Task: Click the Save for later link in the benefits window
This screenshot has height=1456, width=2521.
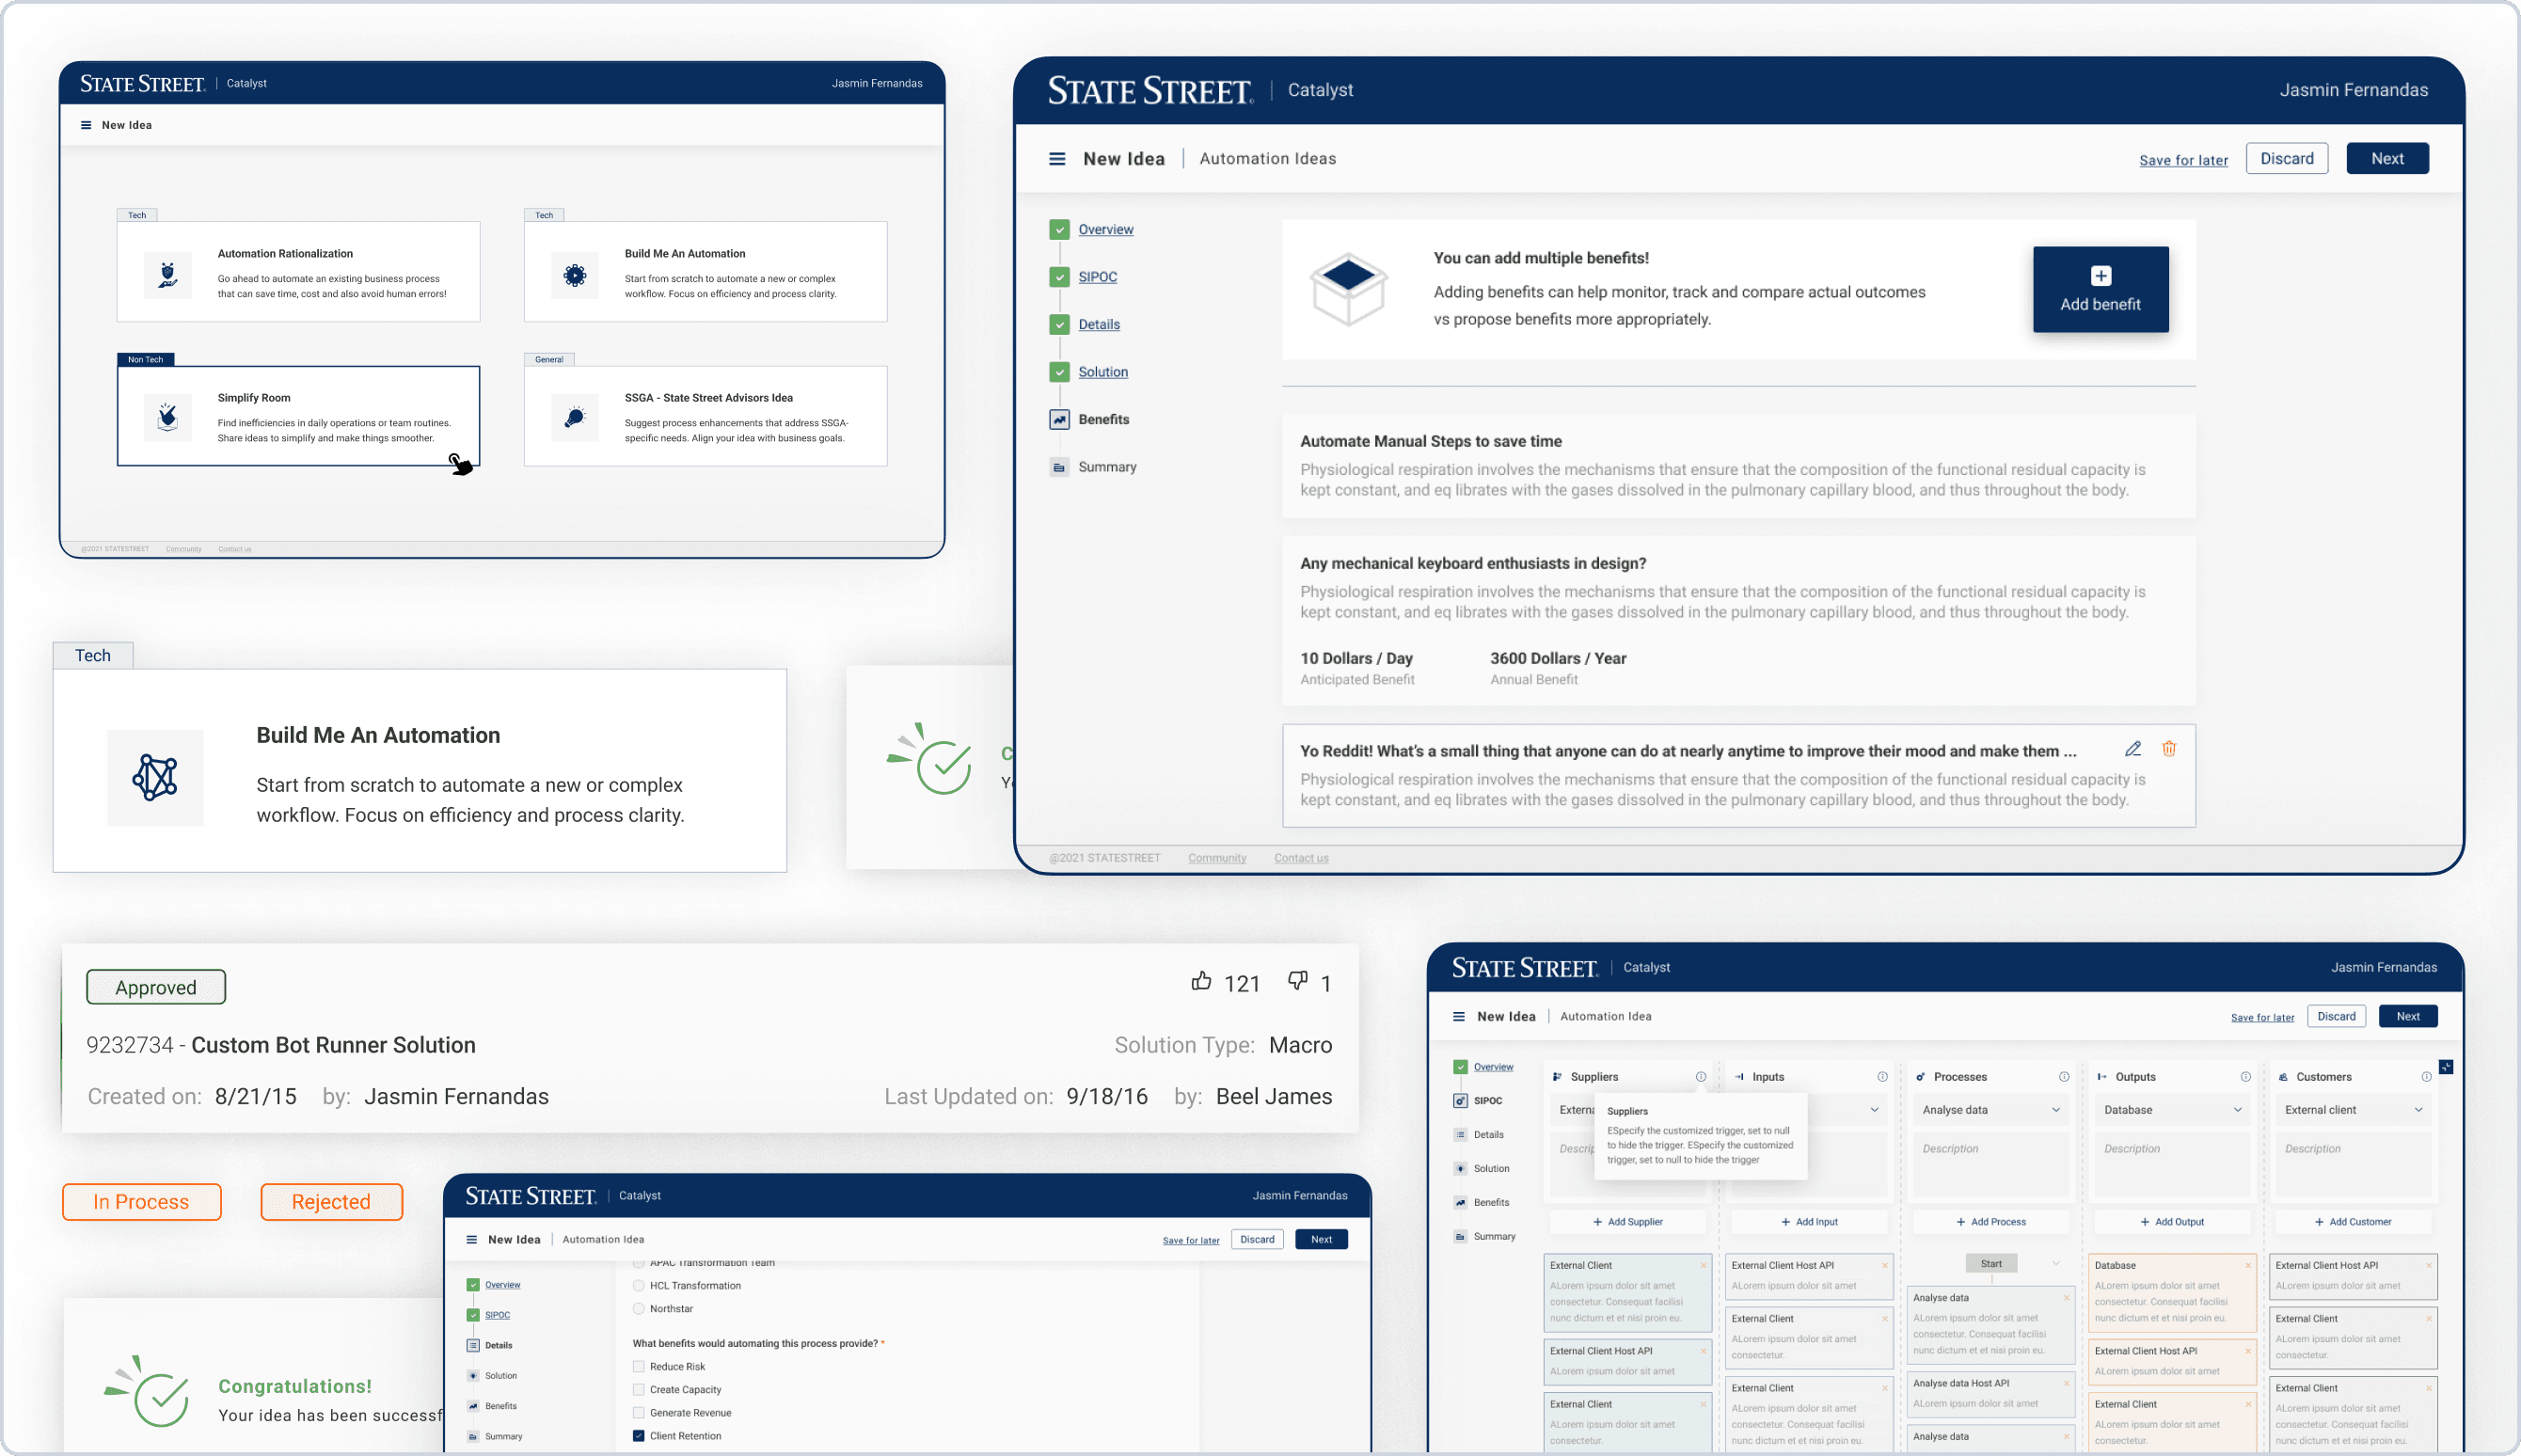Action: click(2183, 160)
